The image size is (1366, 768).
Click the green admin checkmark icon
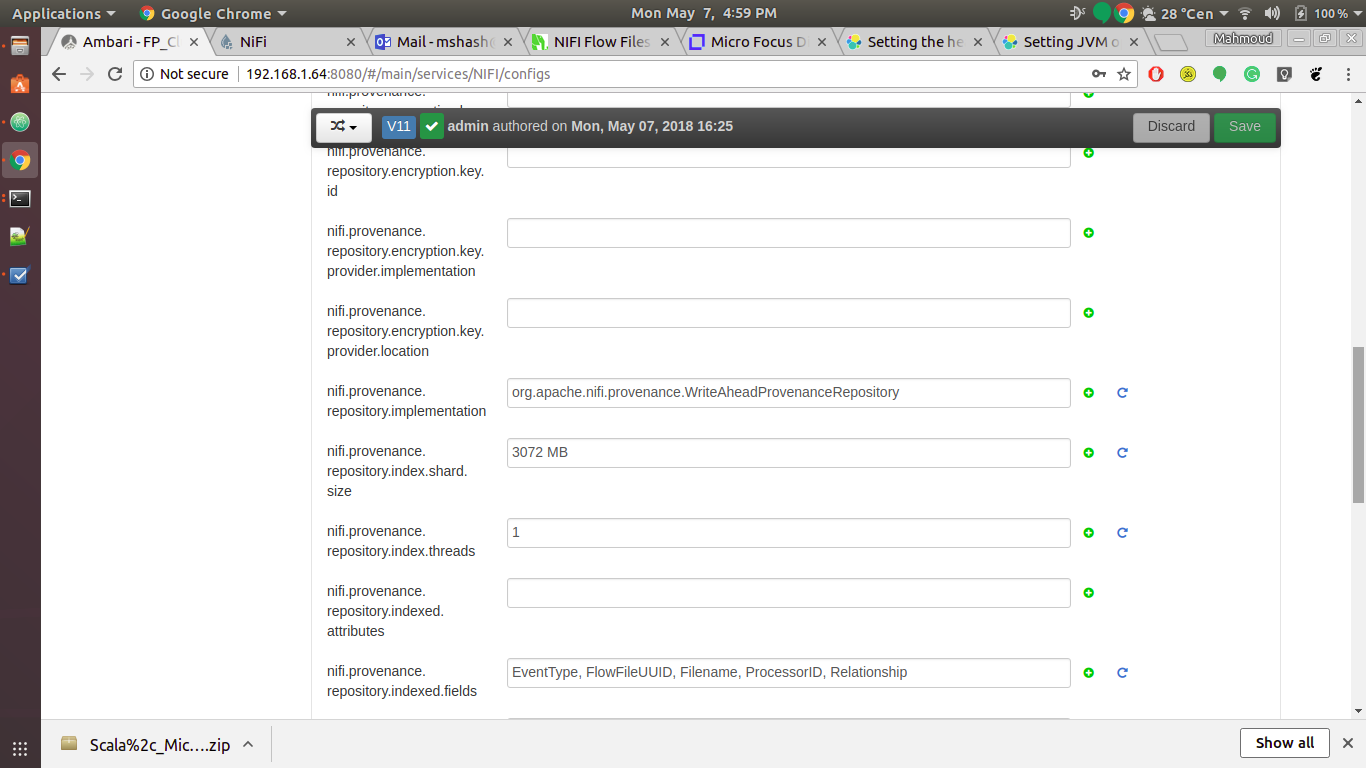(432, 127)
